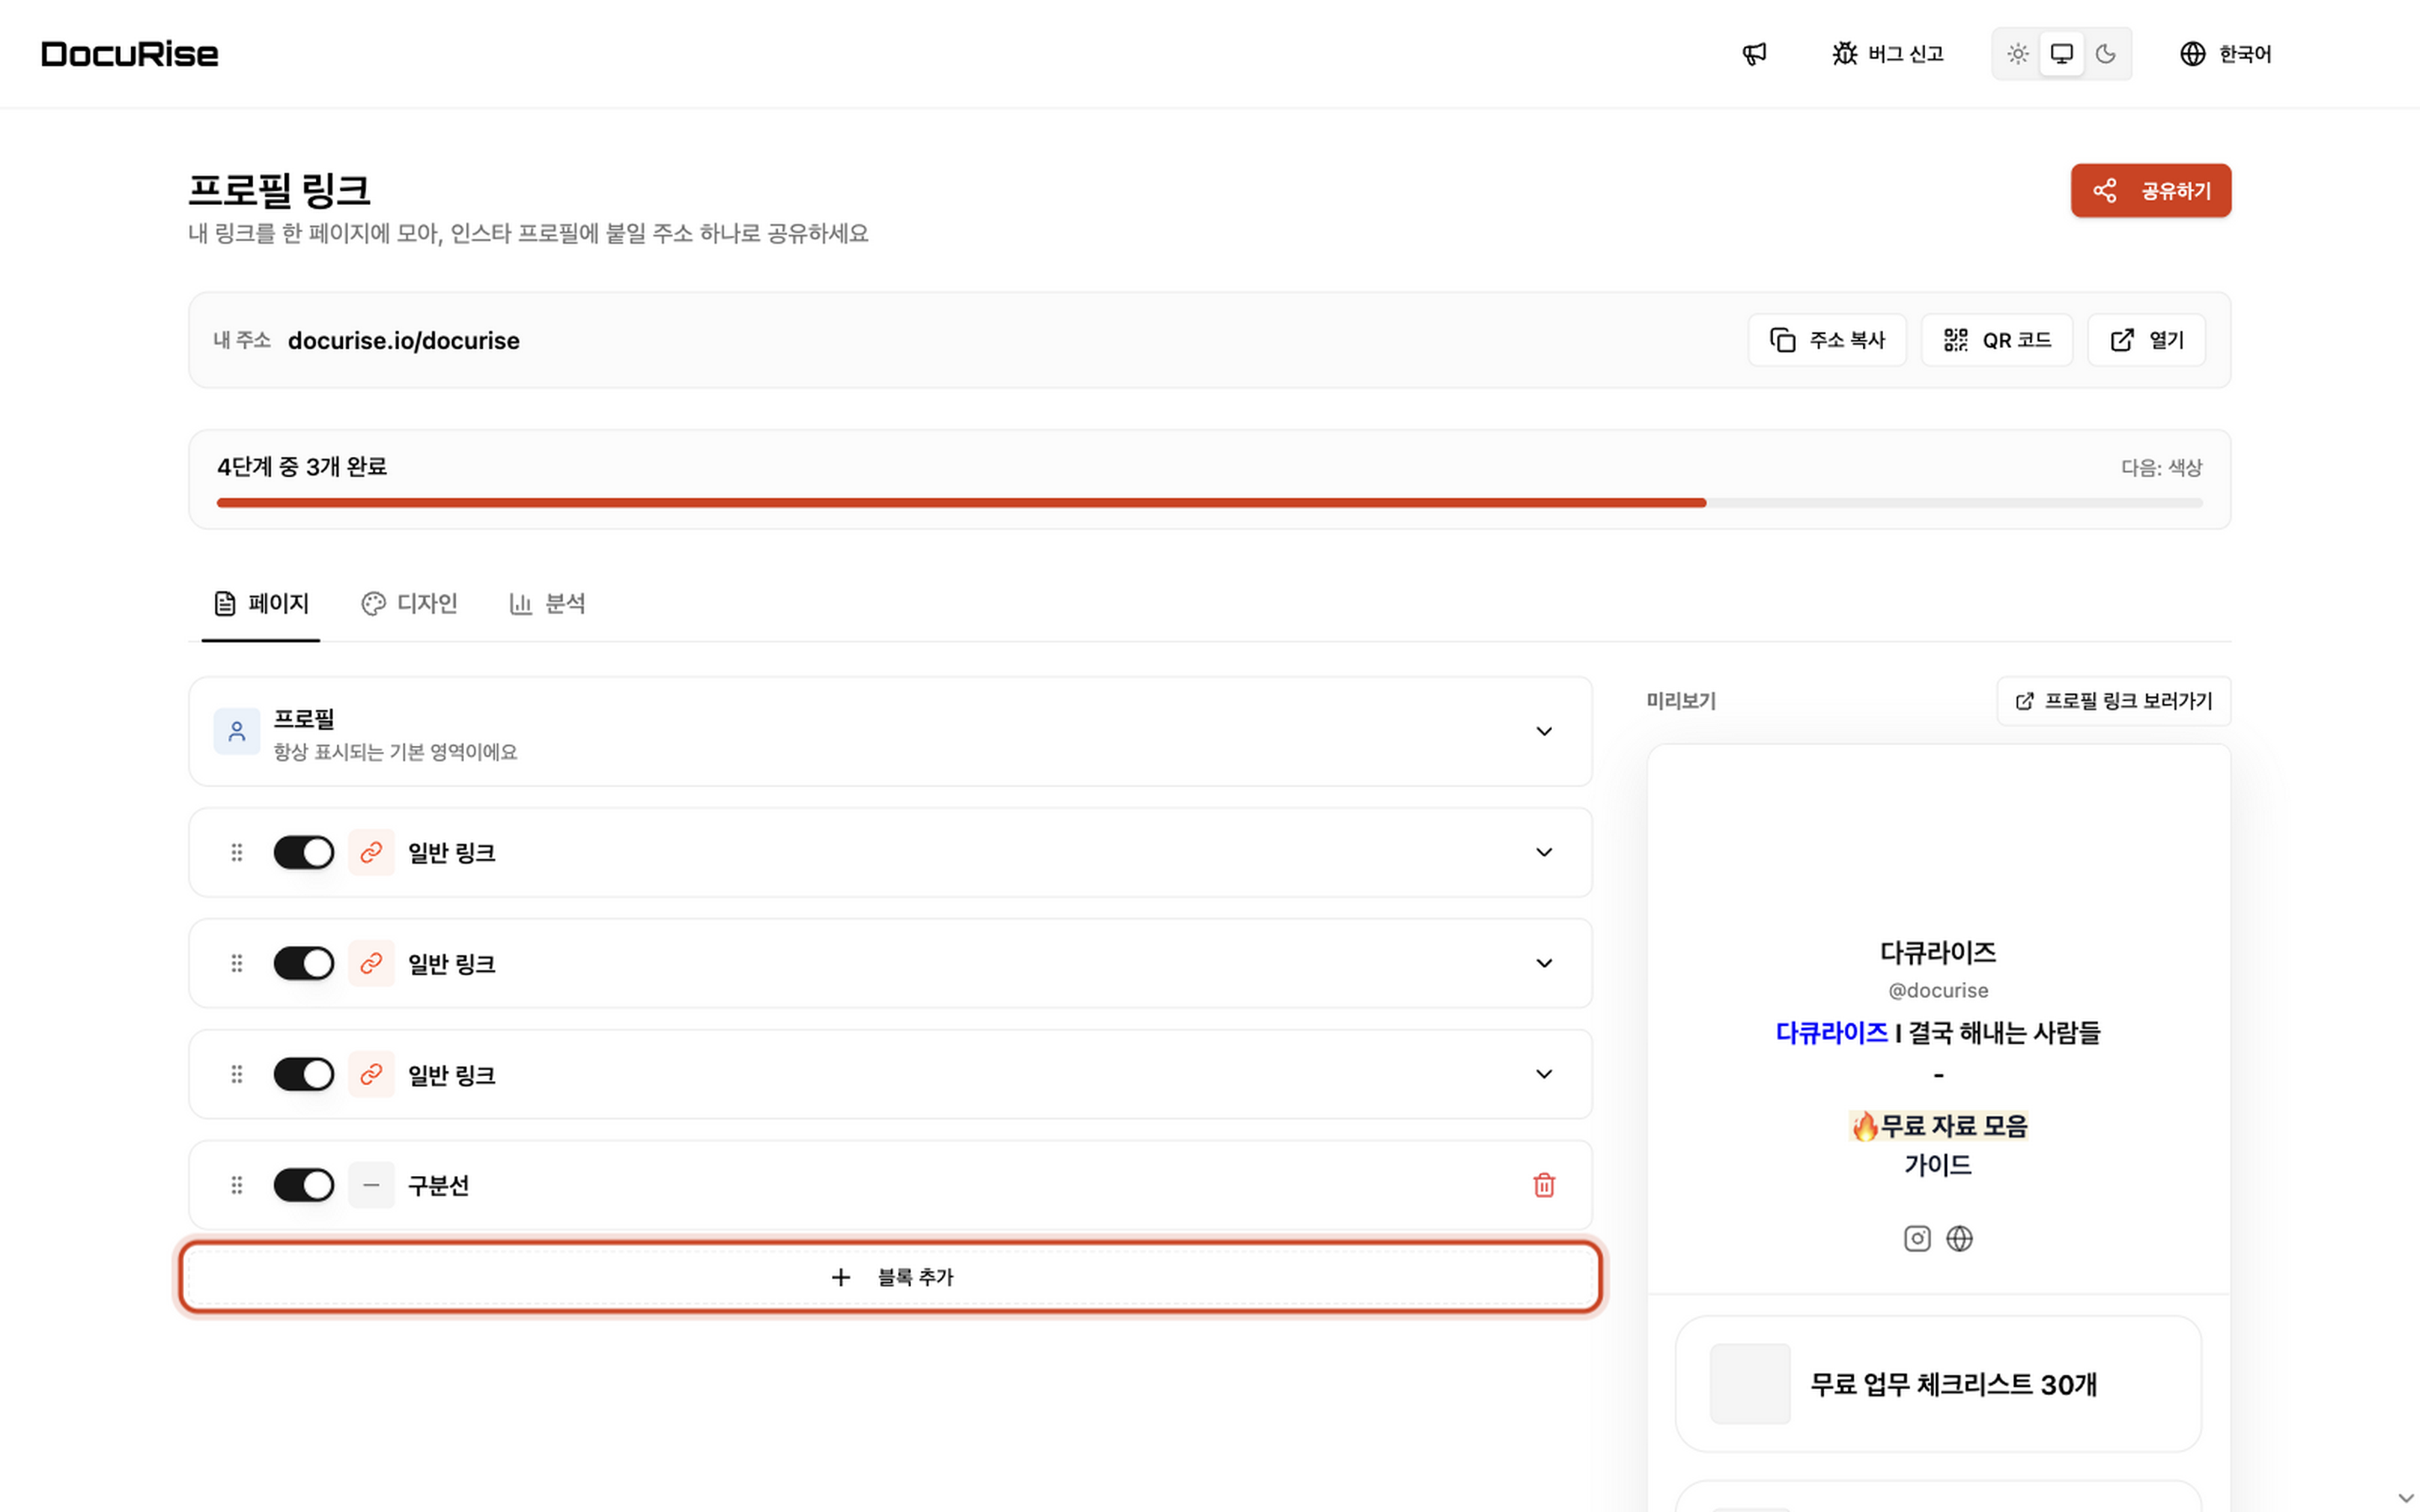Image resolution: width=2420 pixels, height=1512 pixels.
Task: Toggle off the second 일반 링크 block
Action: [303, 963]
